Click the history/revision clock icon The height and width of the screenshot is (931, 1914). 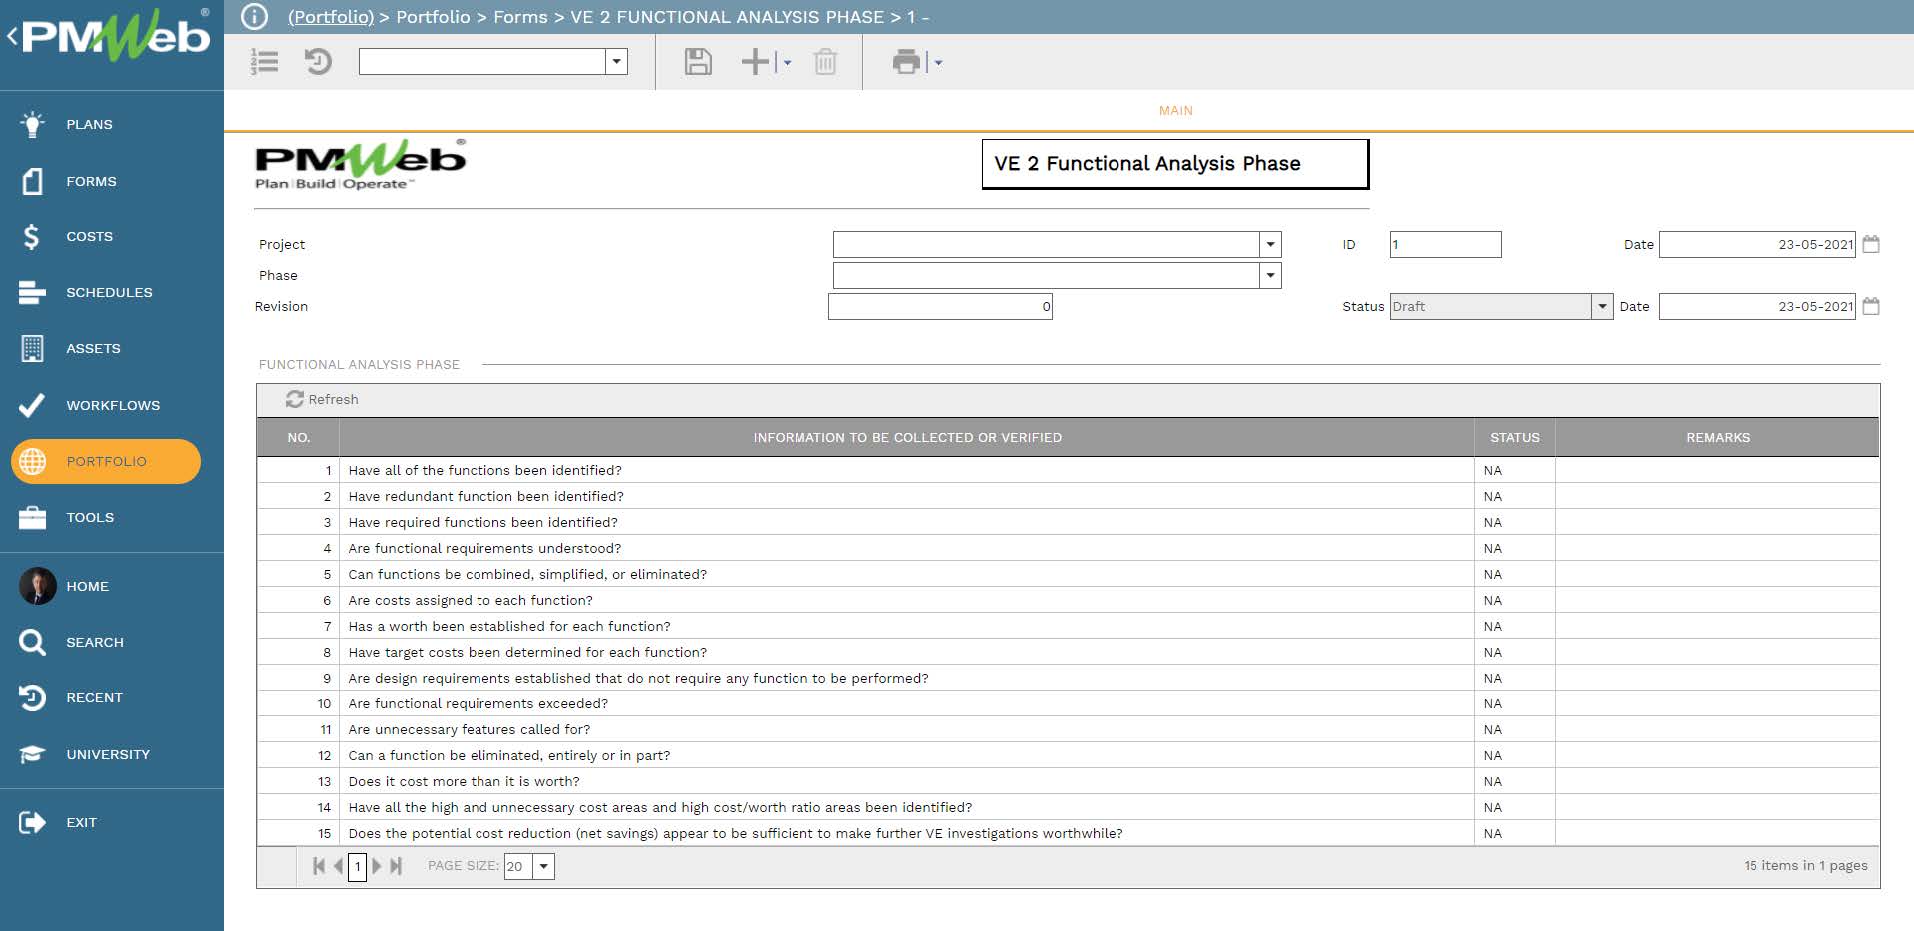click(x=318, y=61)
